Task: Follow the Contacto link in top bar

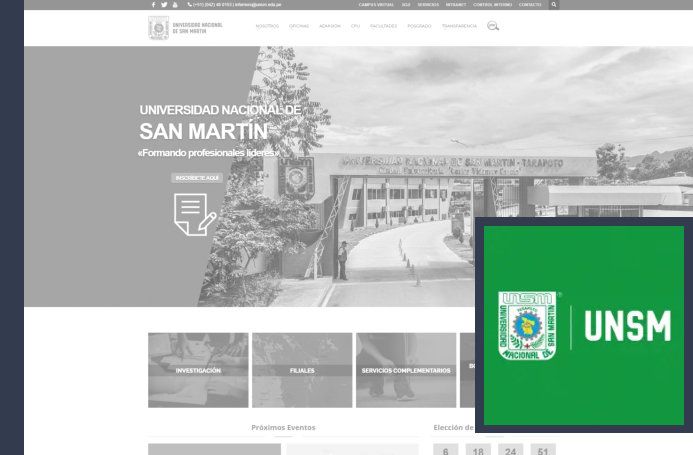Action: [x=530, y=5]
